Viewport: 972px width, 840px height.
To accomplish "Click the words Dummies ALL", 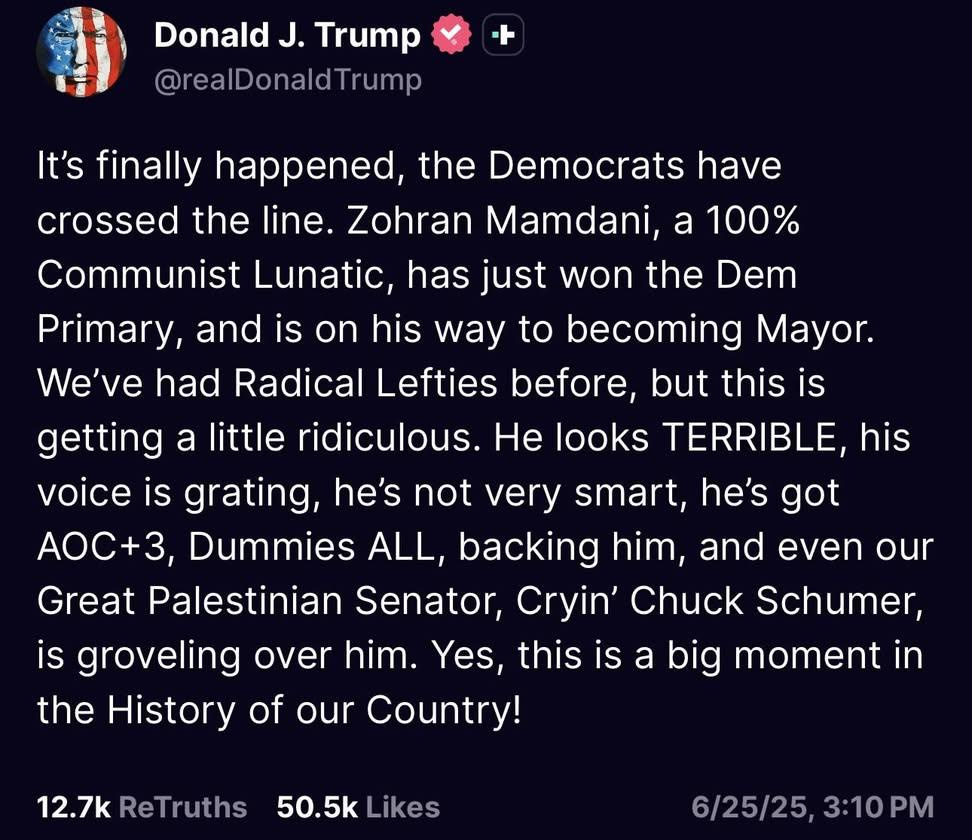I will pyautogui.click(x=312, y=547).
